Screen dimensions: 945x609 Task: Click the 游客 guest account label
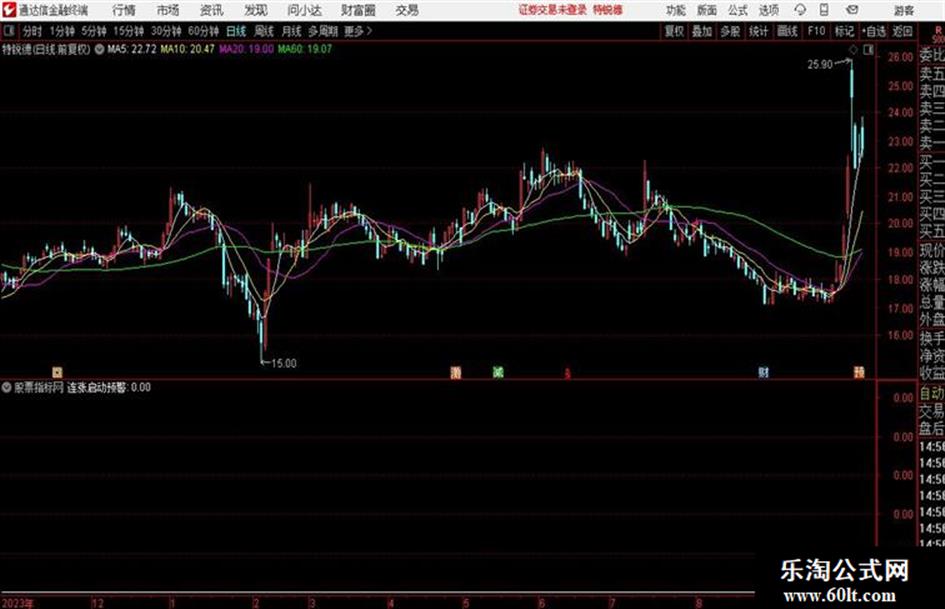tap(904, 11)
